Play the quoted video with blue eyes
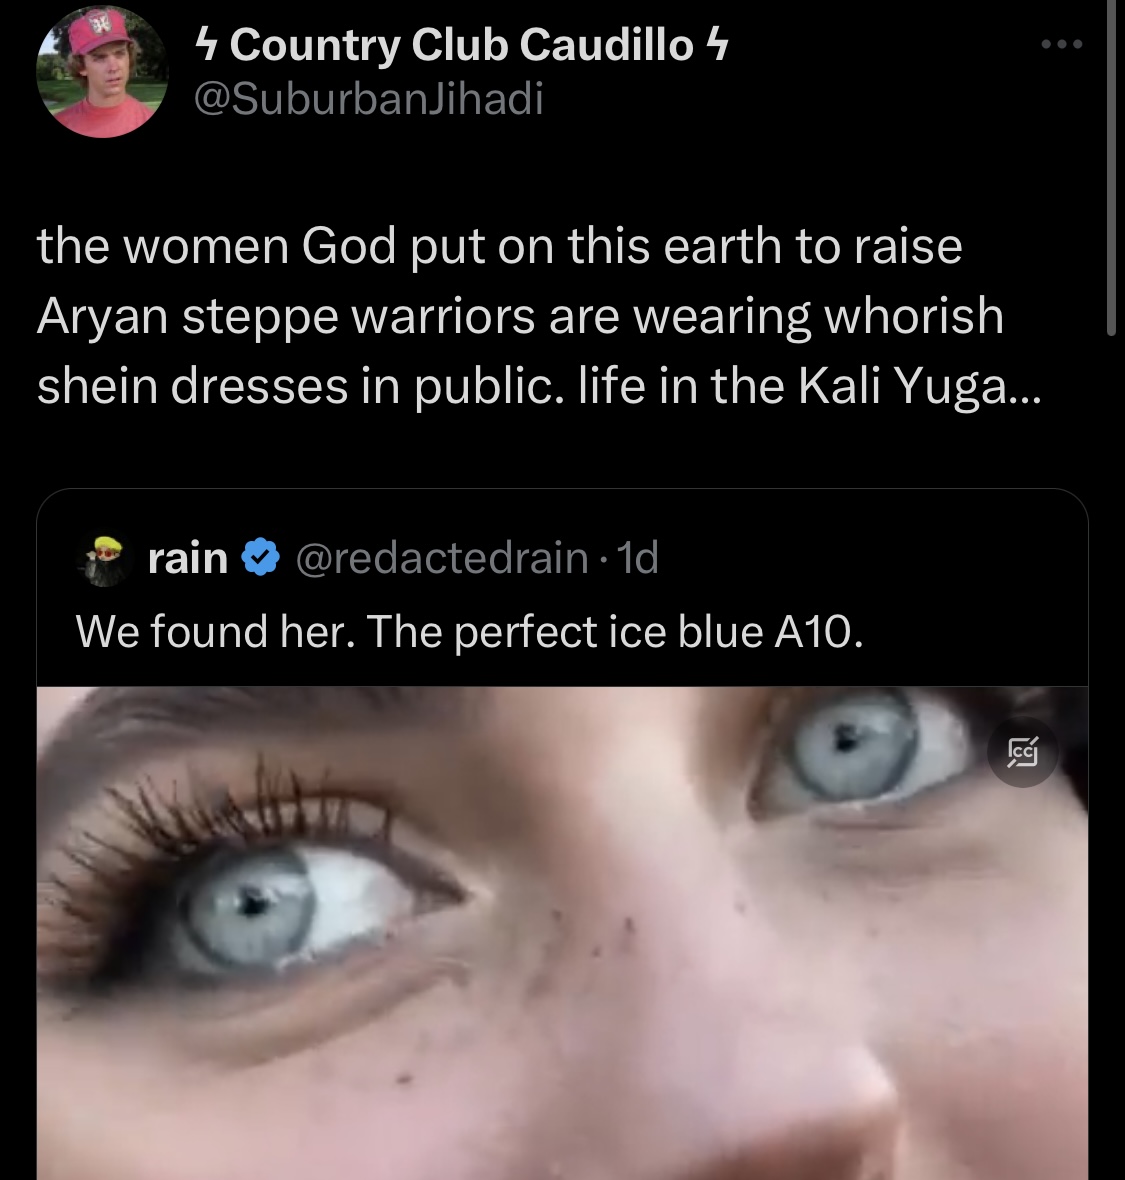 coord(562,933)
